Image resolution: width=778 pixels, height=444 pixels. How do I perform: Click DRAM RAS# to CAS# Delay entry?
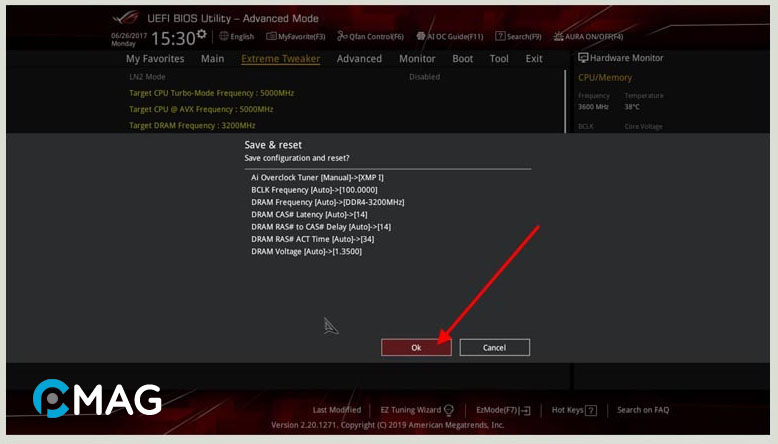[321, 227]
